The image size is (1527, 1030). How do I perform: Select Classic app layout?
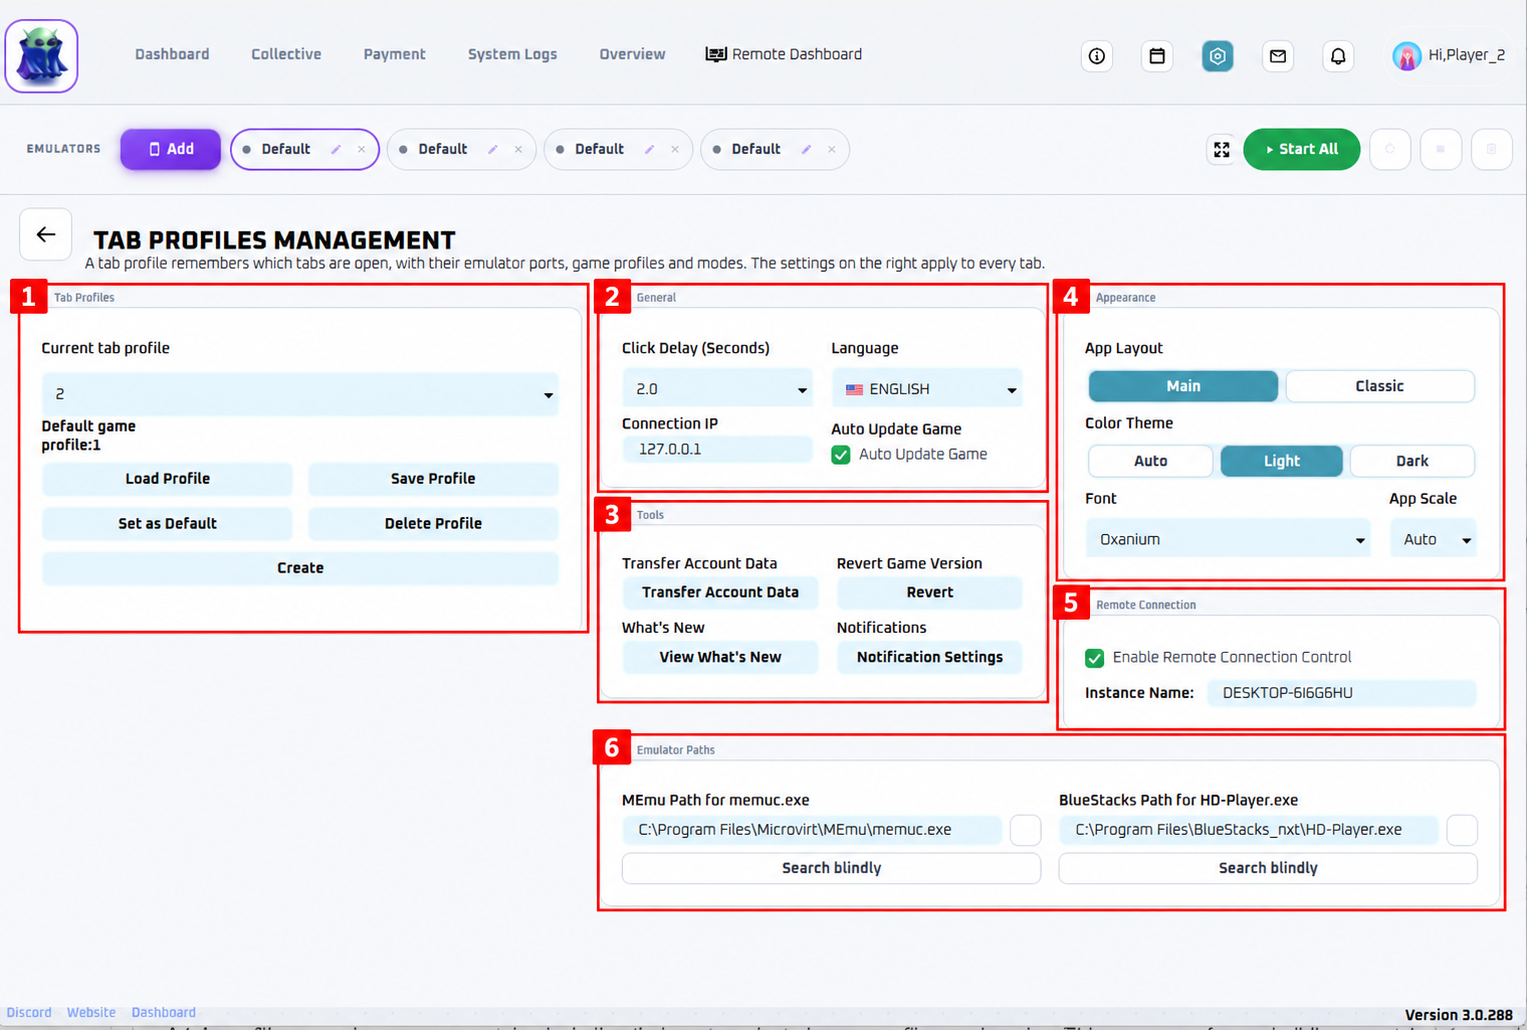pos(1380,386)
